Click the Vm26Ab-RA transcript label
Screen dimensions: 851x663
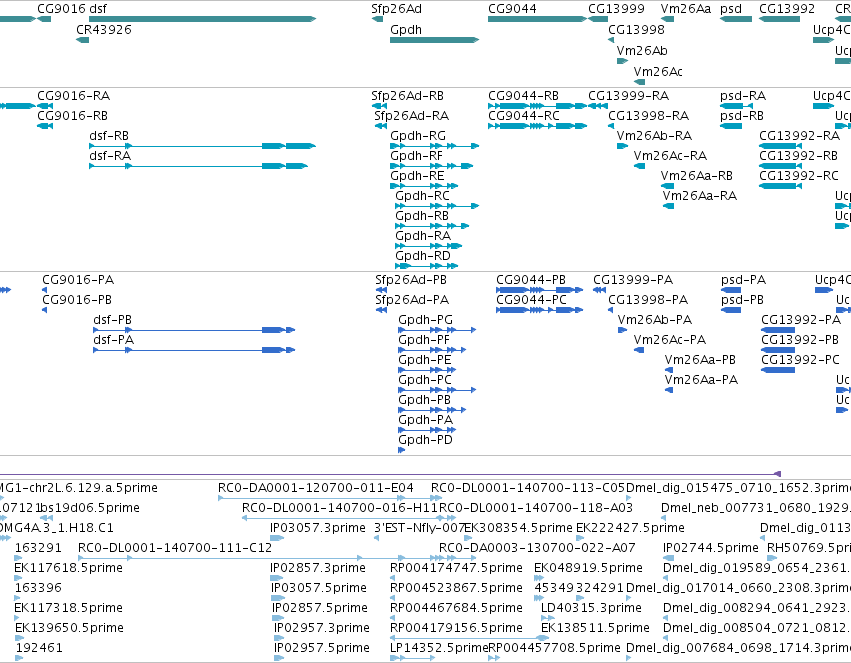(x=655, y=136)
